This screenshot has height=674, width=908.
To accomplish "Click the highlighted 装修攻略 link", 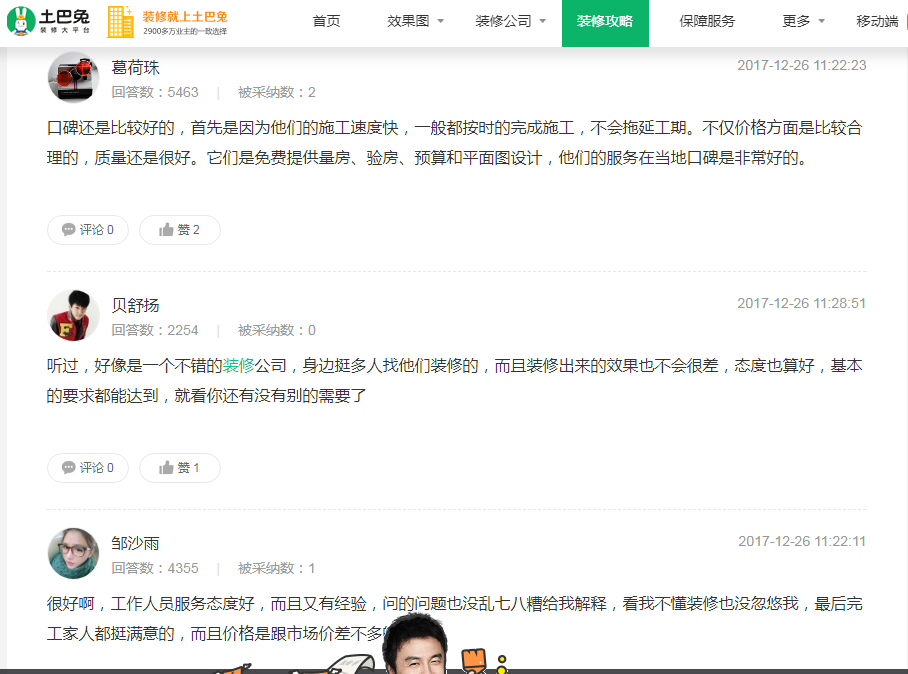I will [605, 20].
